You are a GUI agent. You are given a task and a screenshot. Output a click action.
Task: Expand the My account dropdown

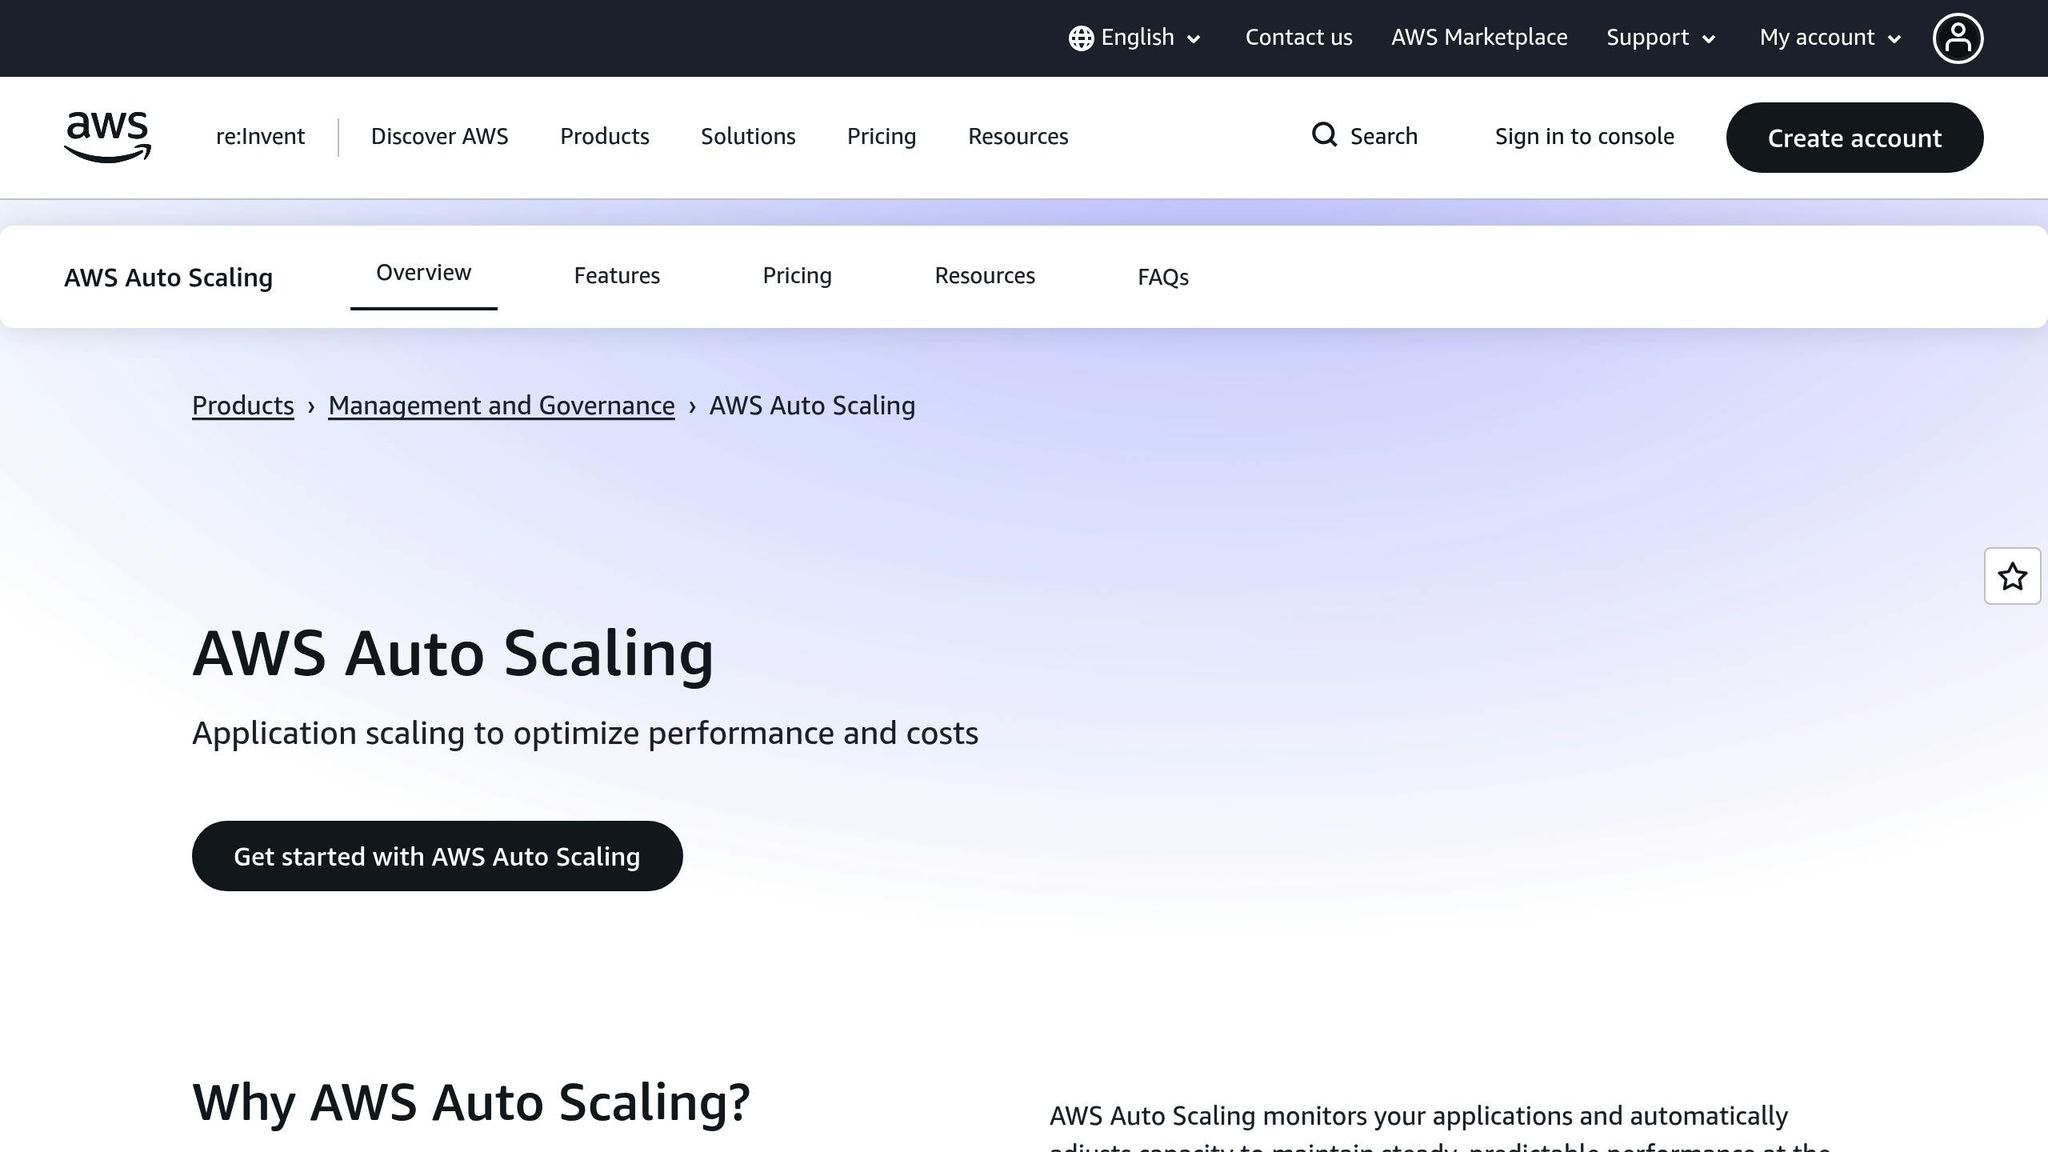pyautogui.click(x=1828, y=37)
